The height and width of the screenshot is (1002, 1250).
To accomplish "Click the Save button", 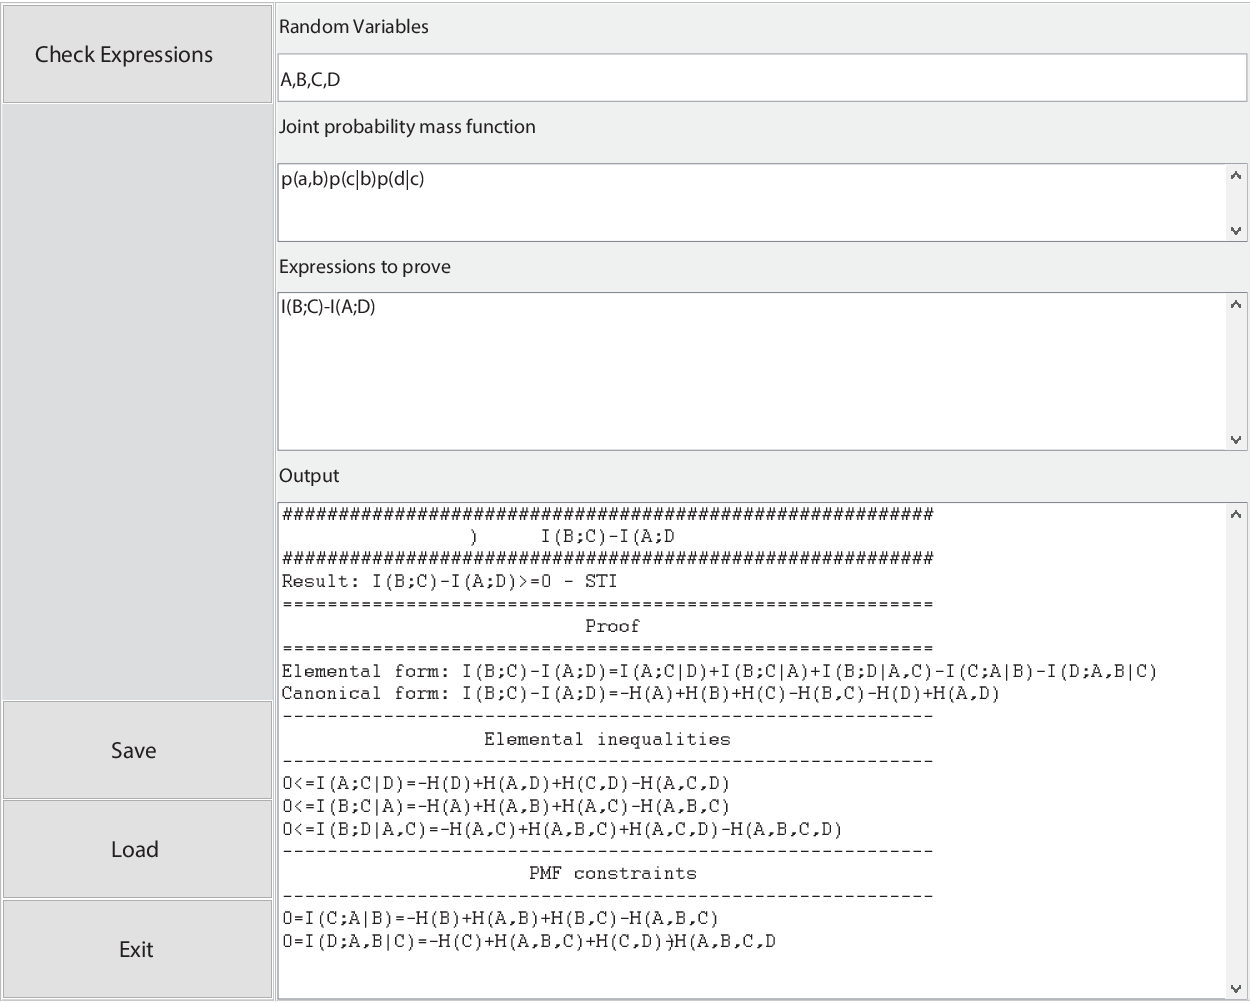I will tap(137, 750).
